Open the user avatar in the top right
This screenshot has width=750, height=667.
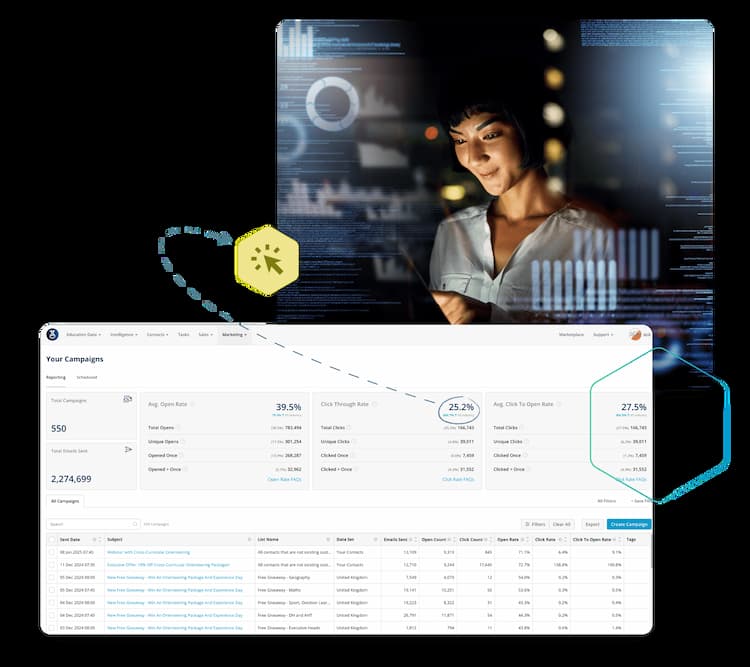tap(634, 335)
